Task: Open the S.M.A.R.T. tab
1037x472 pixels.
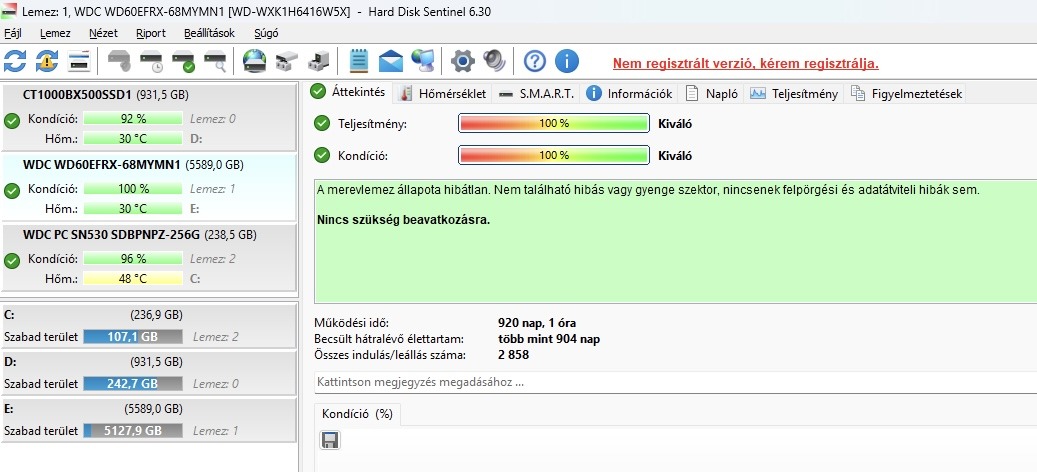Action: pyautogui.click(x=536, y=94)
